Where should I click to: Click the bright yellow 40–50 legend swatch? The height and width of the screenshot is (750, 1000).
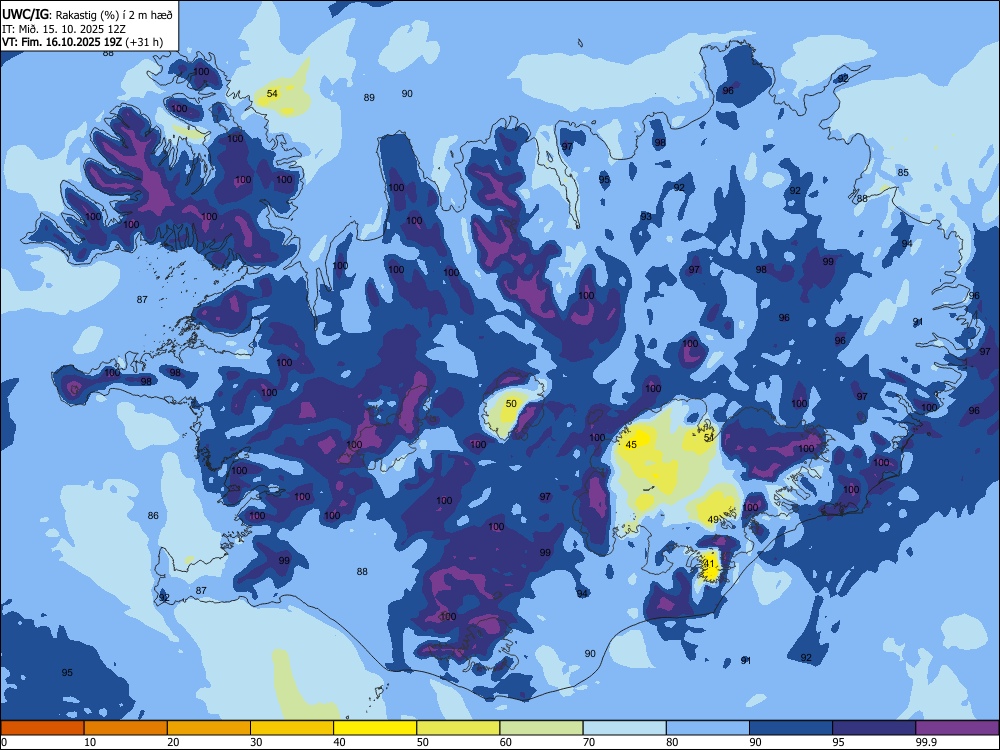[375, 728]
